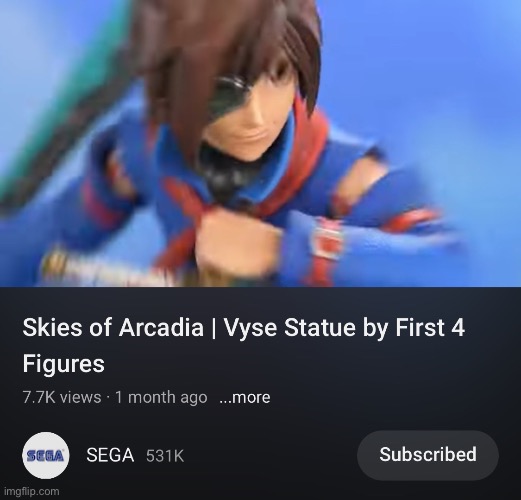Click Vyse's eye goggle in the video
The width and height of the screenshot is (521, 500).
[227, 97]
